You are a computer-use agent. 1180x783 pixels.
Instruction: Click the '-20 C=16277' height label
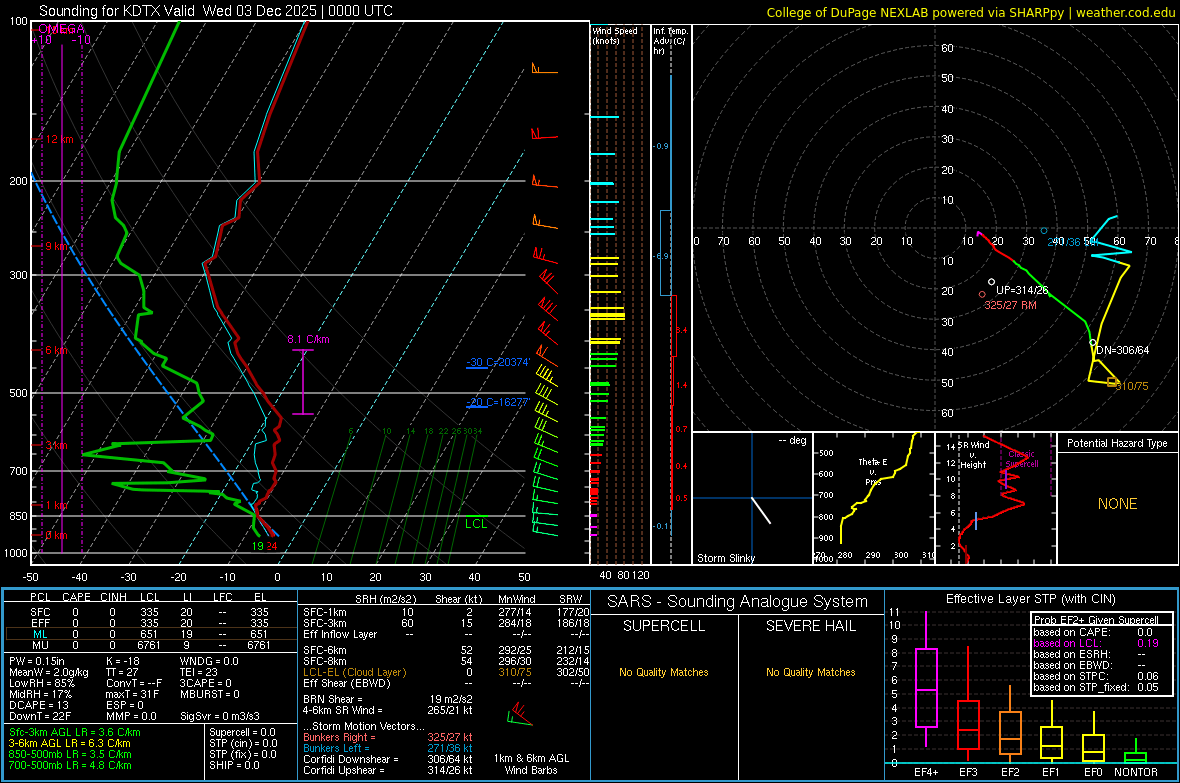click(x=498, y=402)
